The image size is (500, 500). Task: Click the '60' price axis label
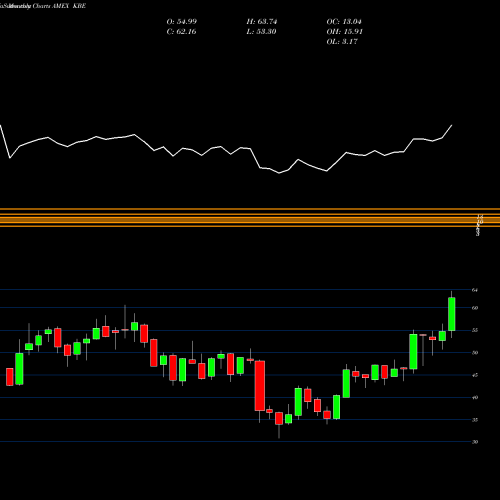coord(475,308)
